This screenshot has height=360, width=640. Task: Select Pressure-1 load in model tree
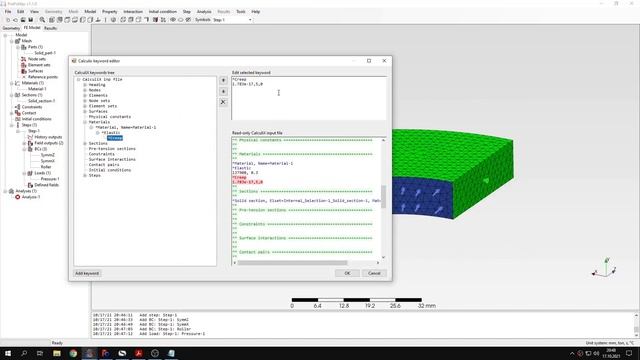tap(50, 179)
